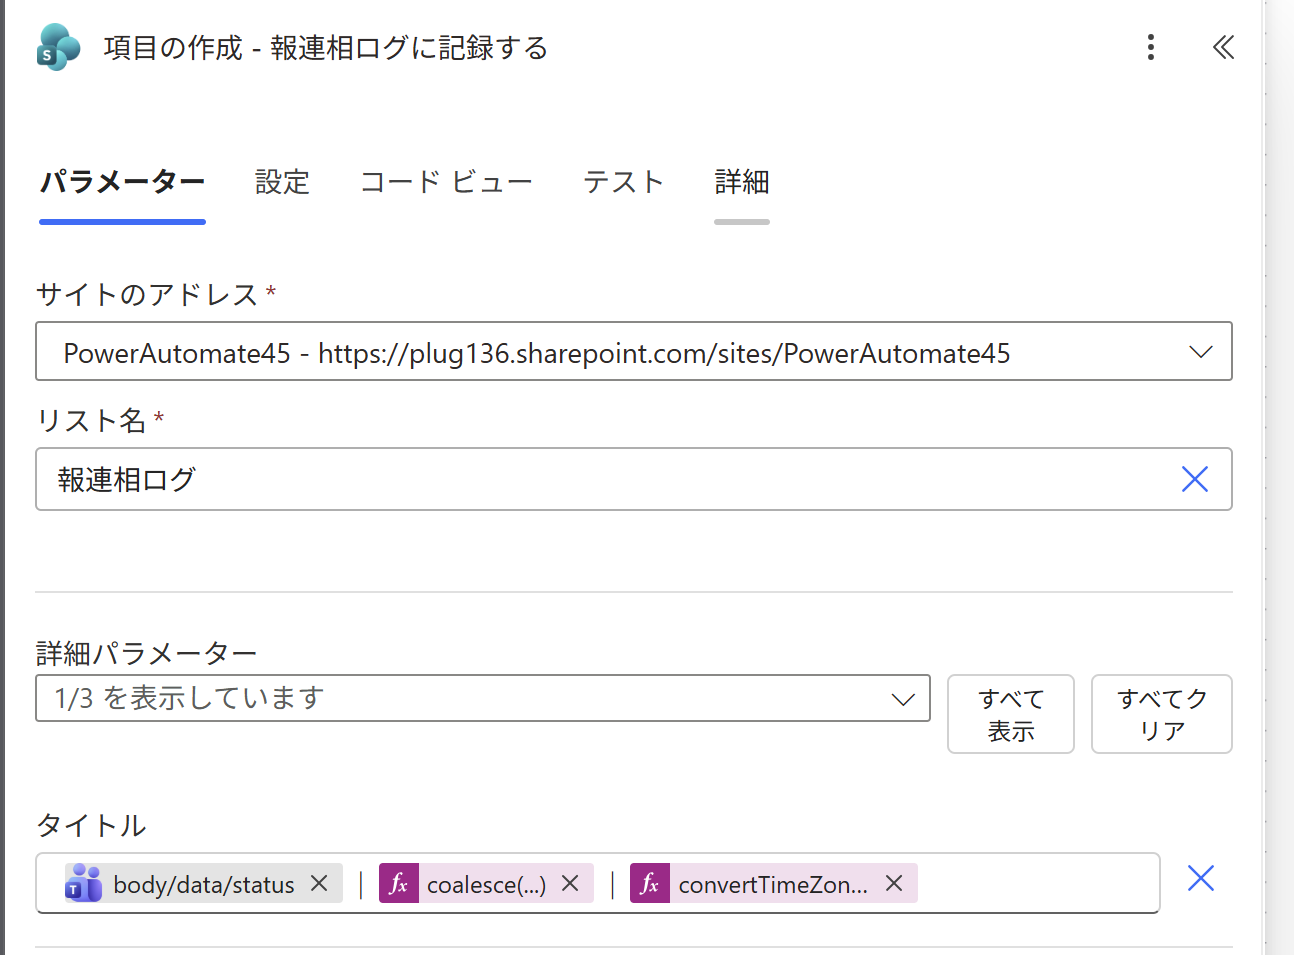Click the body/data/status token text
The height and width of the screenshot is (955, 1294).
204,884
